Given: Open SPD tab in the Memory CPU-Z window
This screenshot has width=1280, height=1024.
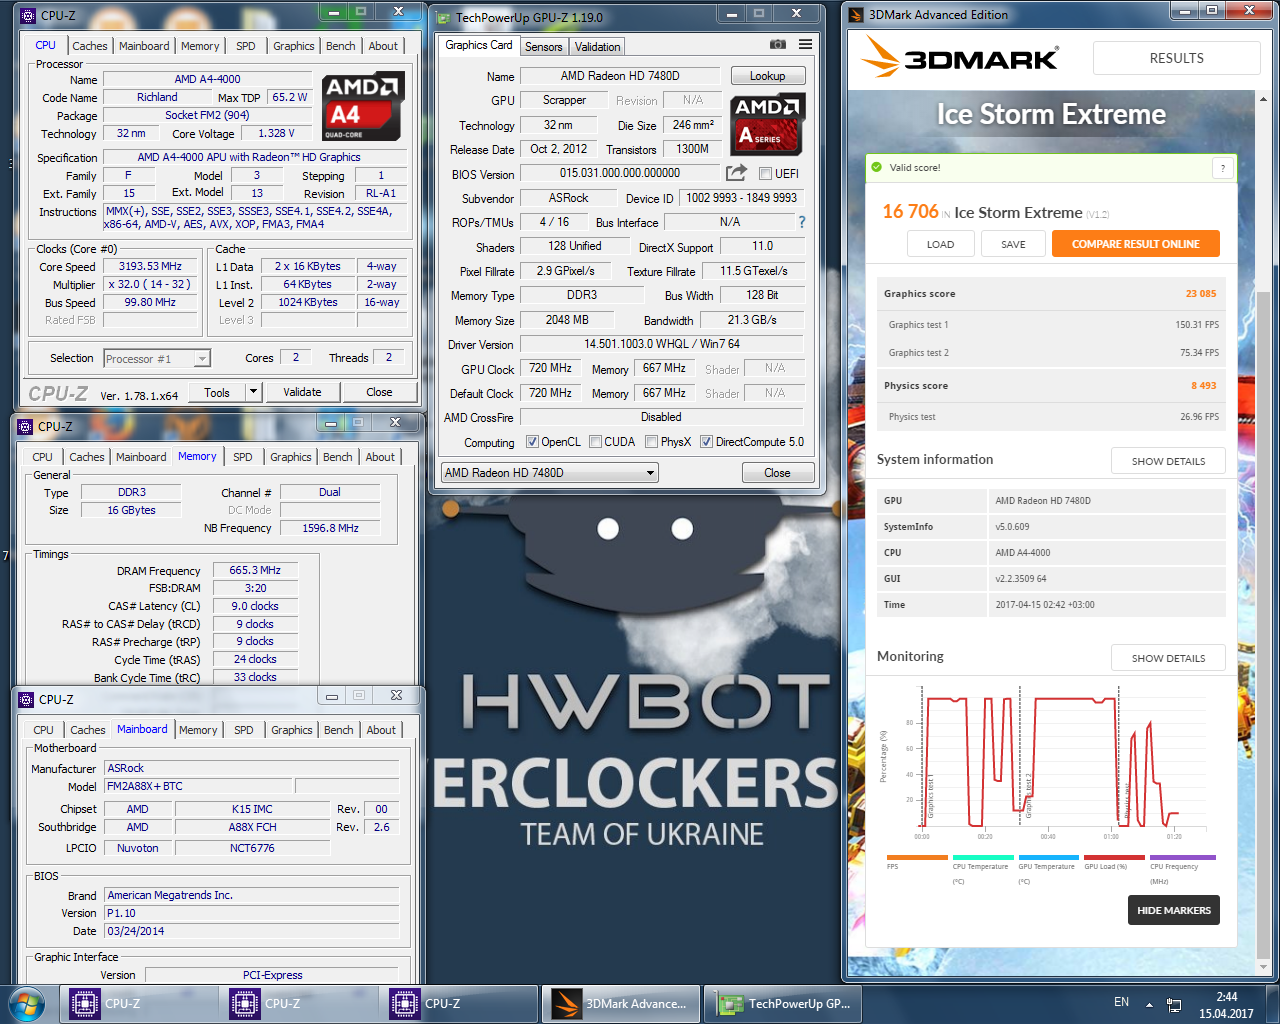Looking at the screenshot, I should coord(243,457).
